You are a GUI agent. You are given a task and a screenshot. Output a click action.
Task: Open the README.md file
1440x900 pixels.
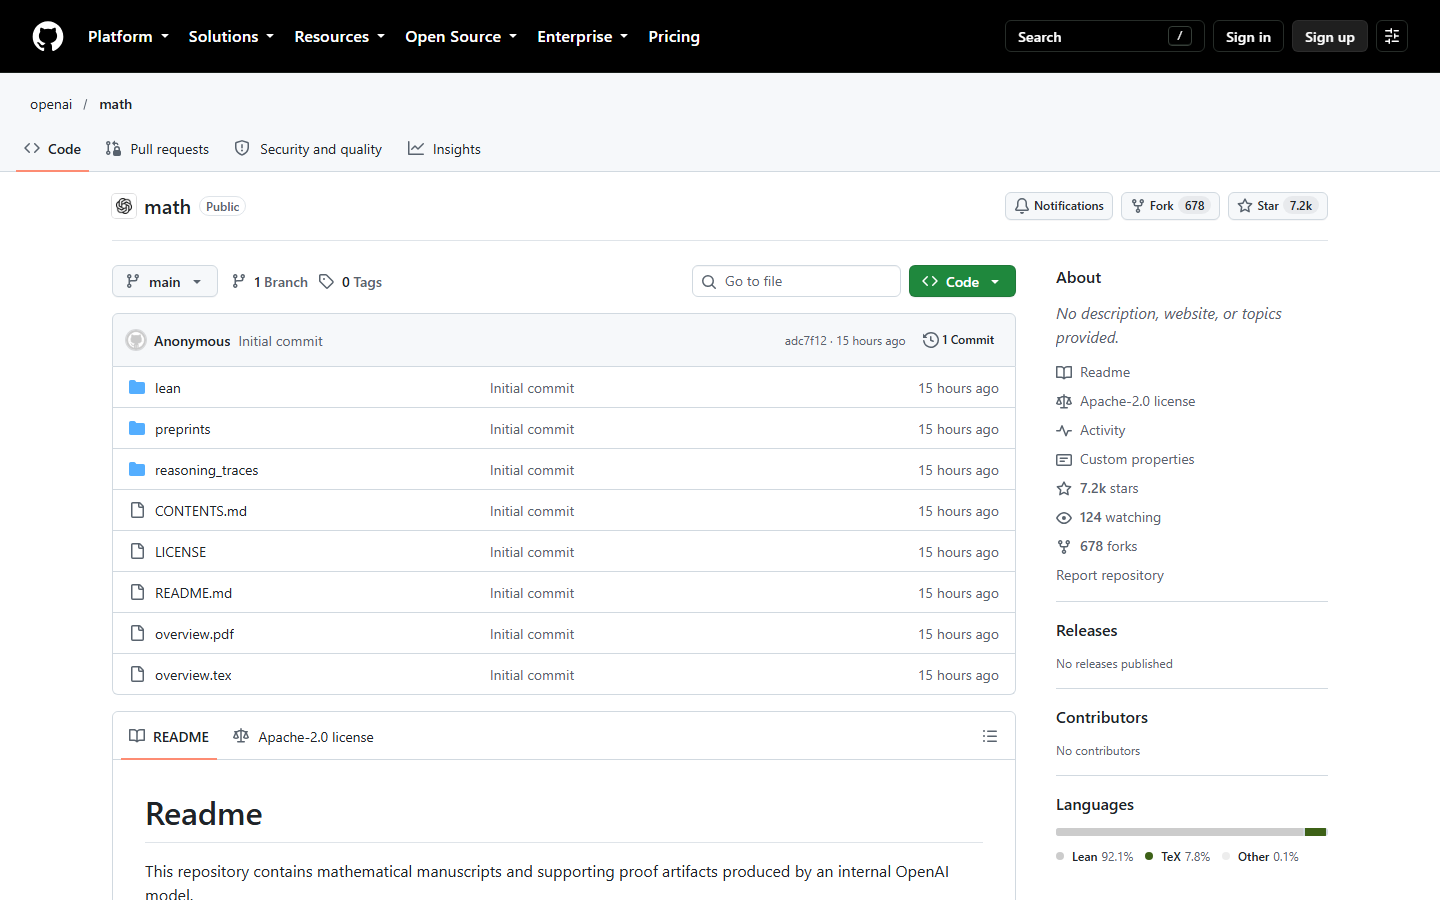click(x=193, y=593)
